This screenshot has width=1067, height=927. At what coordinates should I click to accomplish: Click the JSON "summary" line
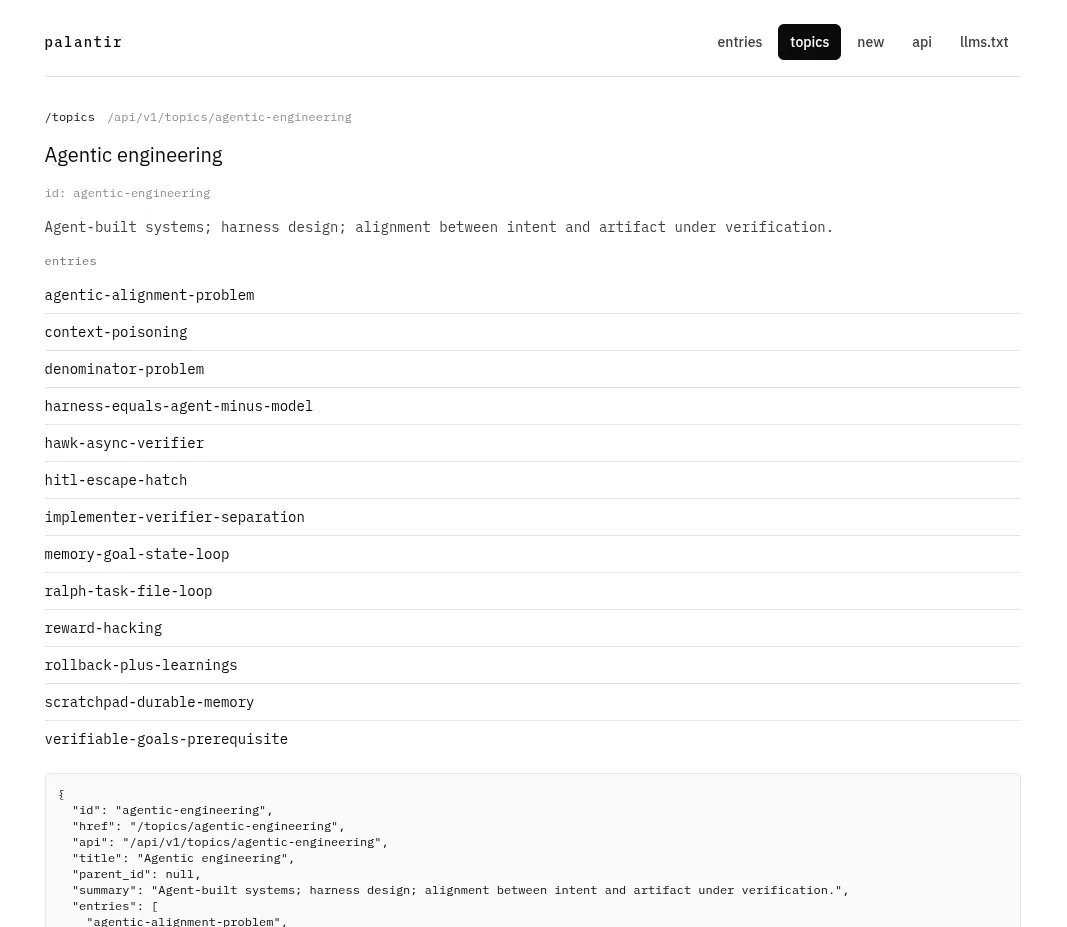tap(461, 890)
